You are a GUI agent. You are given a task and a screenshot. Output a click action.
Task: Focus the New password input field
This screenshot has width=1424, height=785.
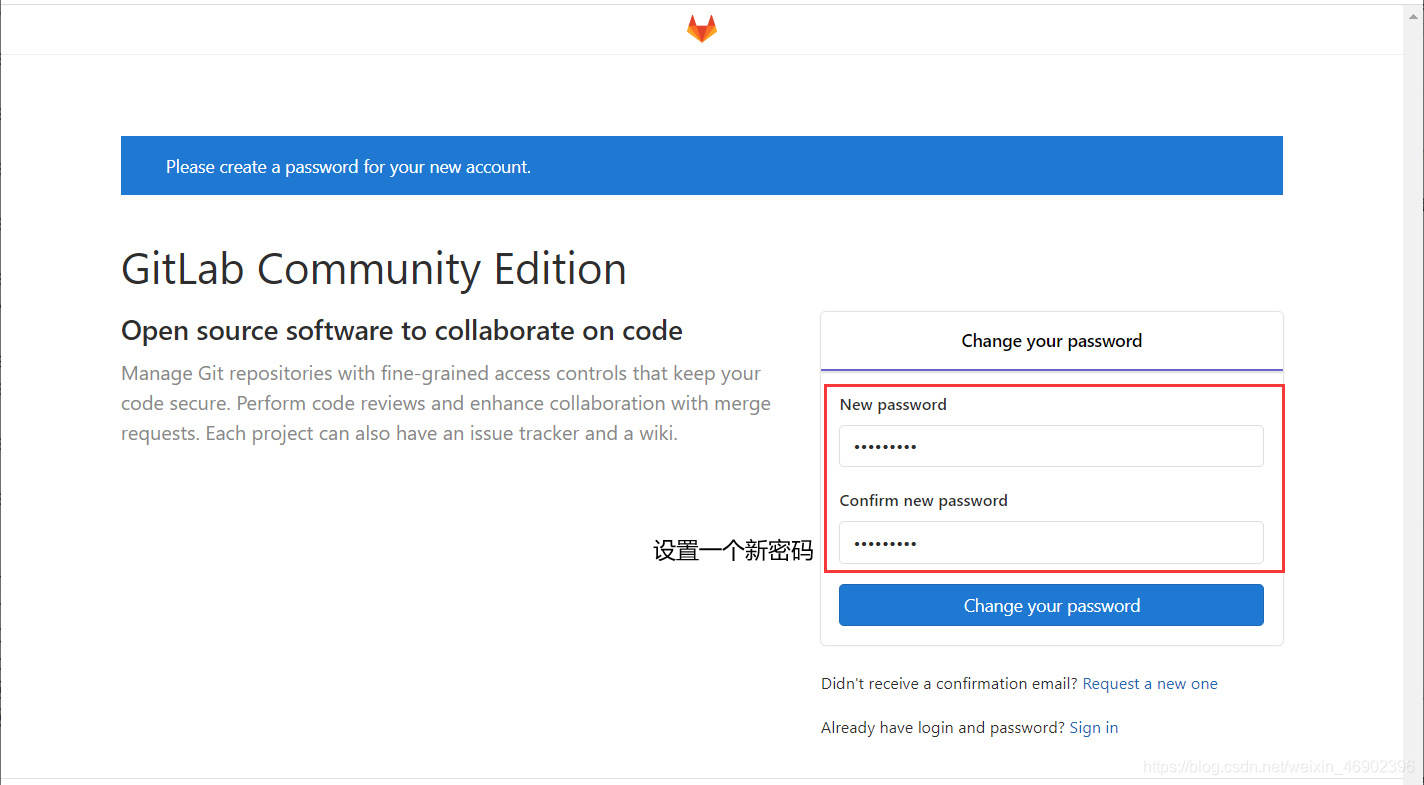[1051, 446]
